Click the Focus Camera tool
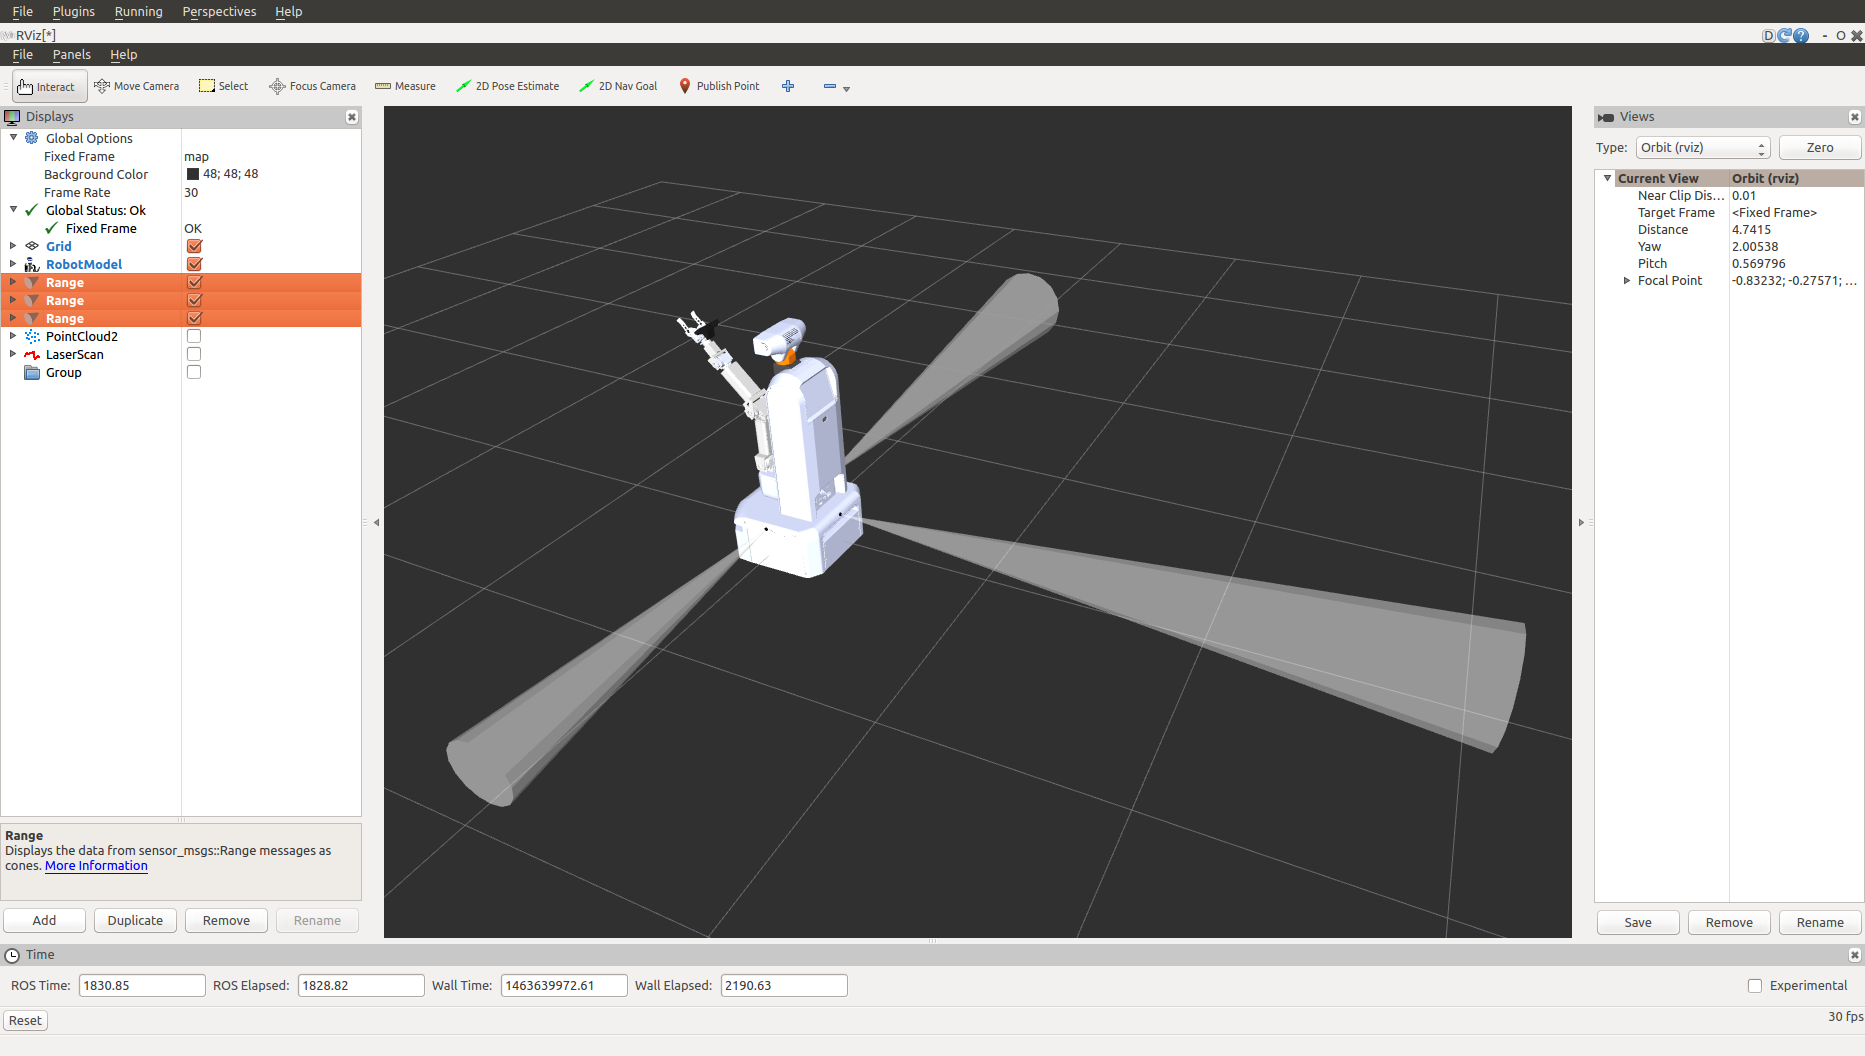 click(312, 87)
